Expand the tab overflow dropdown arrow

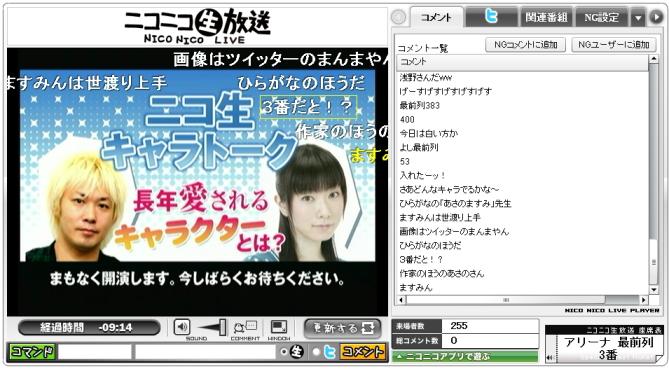click(x=638, y=18)
